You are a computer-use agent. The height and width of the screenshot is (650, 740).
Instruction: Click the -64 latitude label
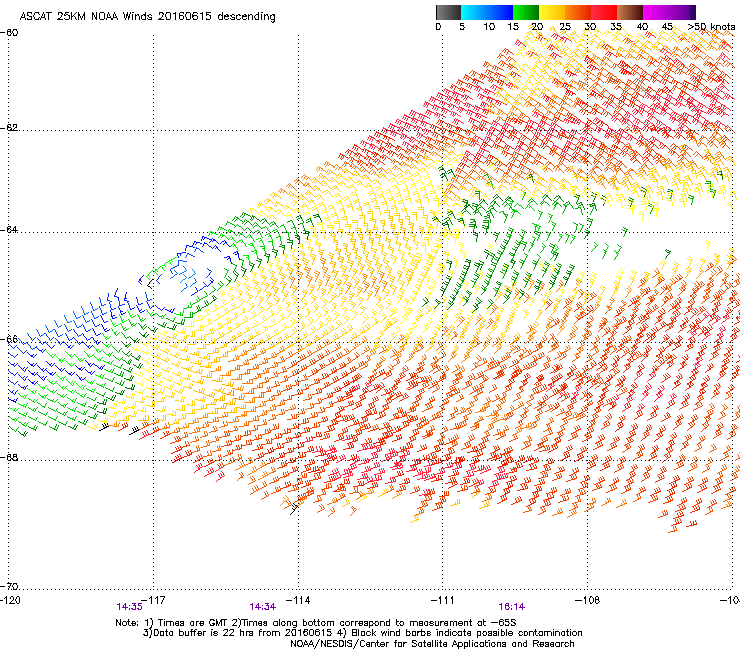pos(9,229)
